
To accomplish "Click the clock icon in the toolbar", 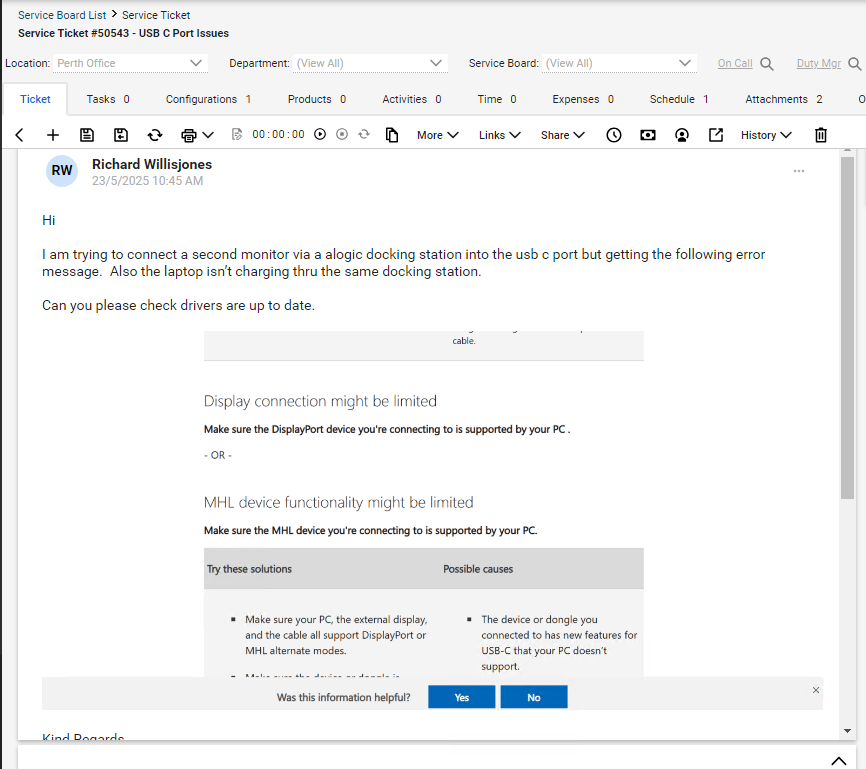I will 614,135.
